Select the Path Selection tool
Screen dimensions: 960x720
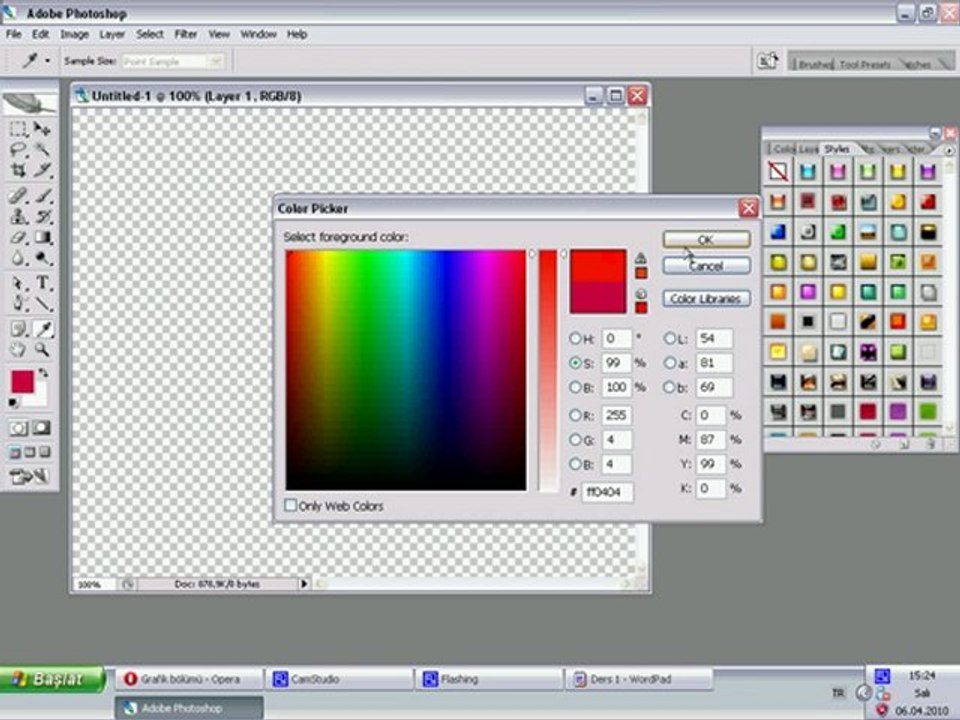click(x=18, y=283)
